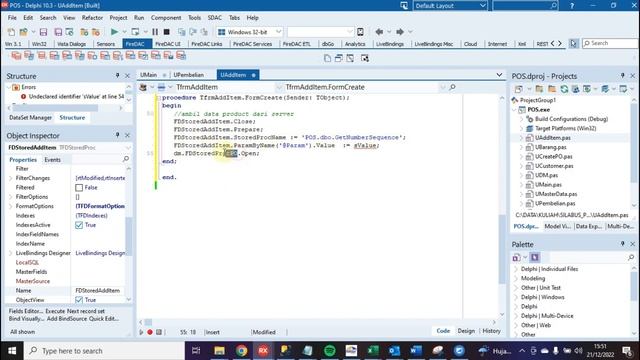
Task: Expand the Build Configurations (Debug) node
Action: [522, 119]
